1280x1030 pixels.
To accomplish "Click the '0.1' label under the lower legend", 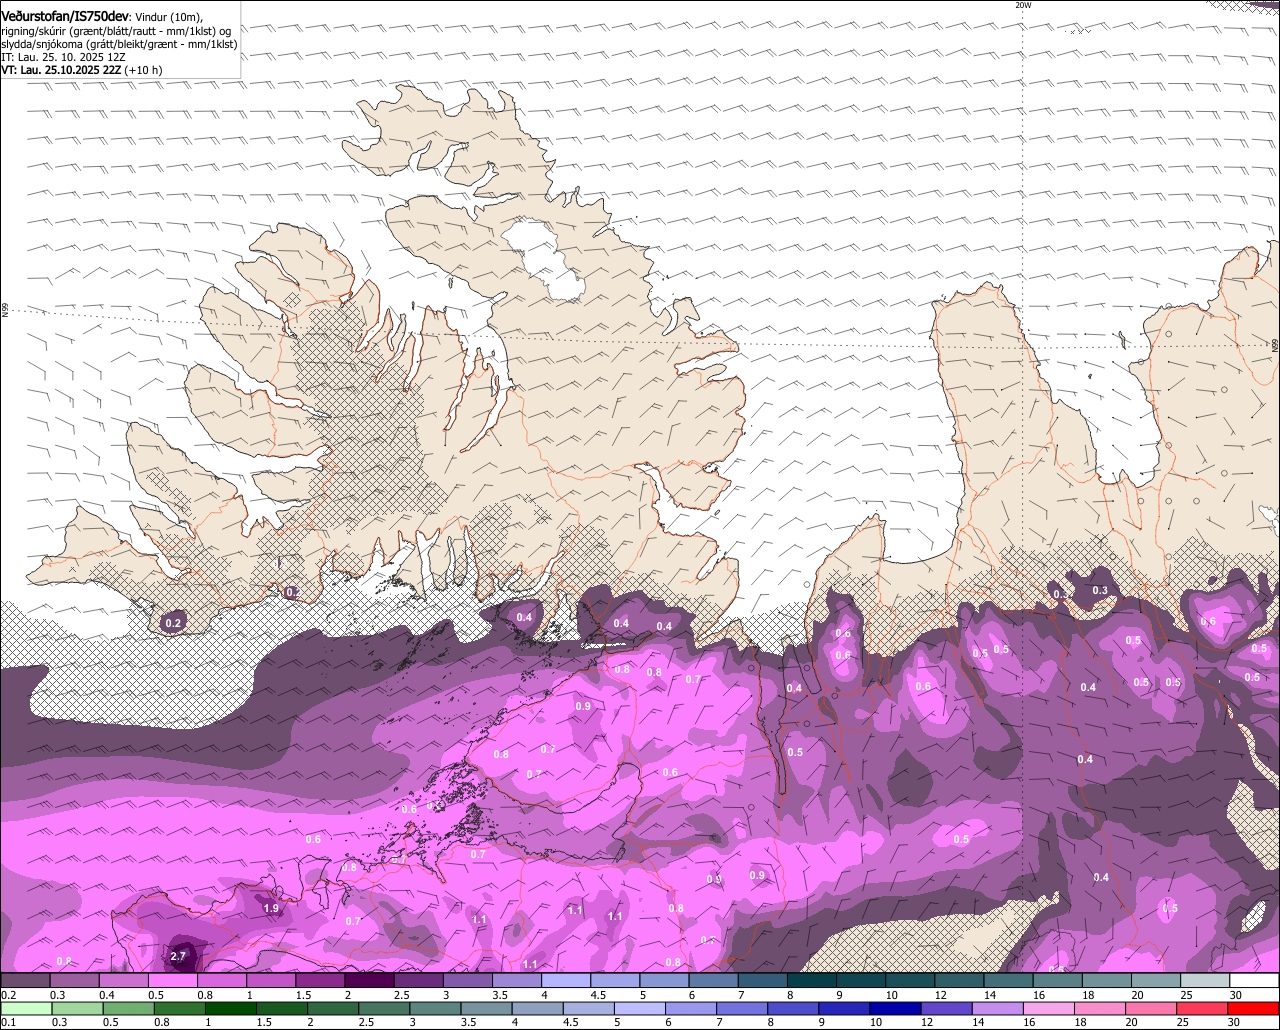I will click(x=9, y=1022).
